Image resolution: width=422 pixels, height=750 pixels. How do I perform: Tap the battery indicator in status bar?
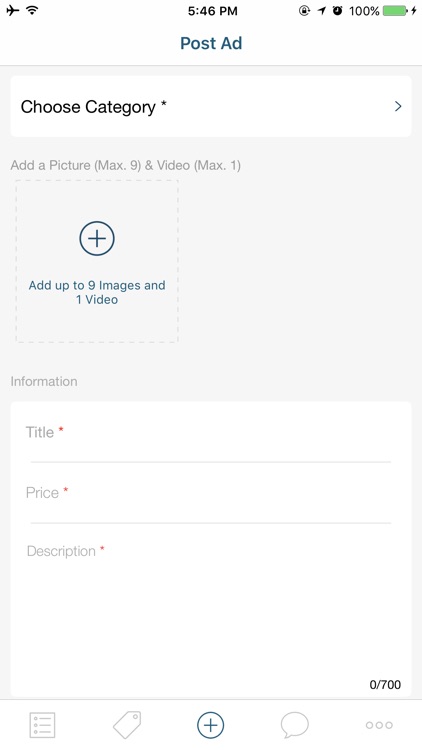pyautogui.click(x=395, y=11)
